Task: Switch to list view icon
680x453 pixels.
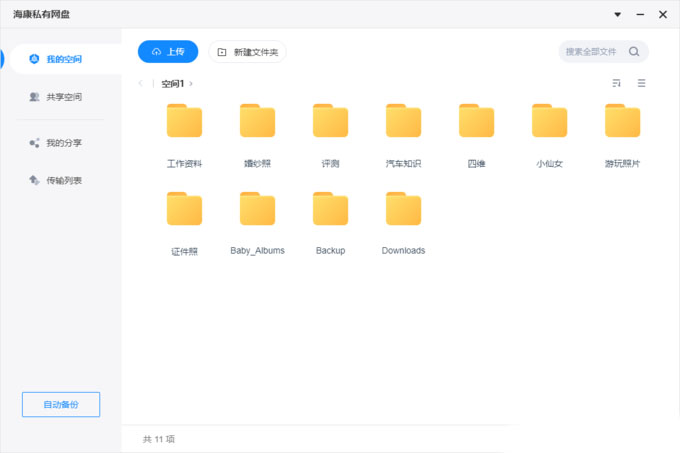Action: [x=641, y=83]
